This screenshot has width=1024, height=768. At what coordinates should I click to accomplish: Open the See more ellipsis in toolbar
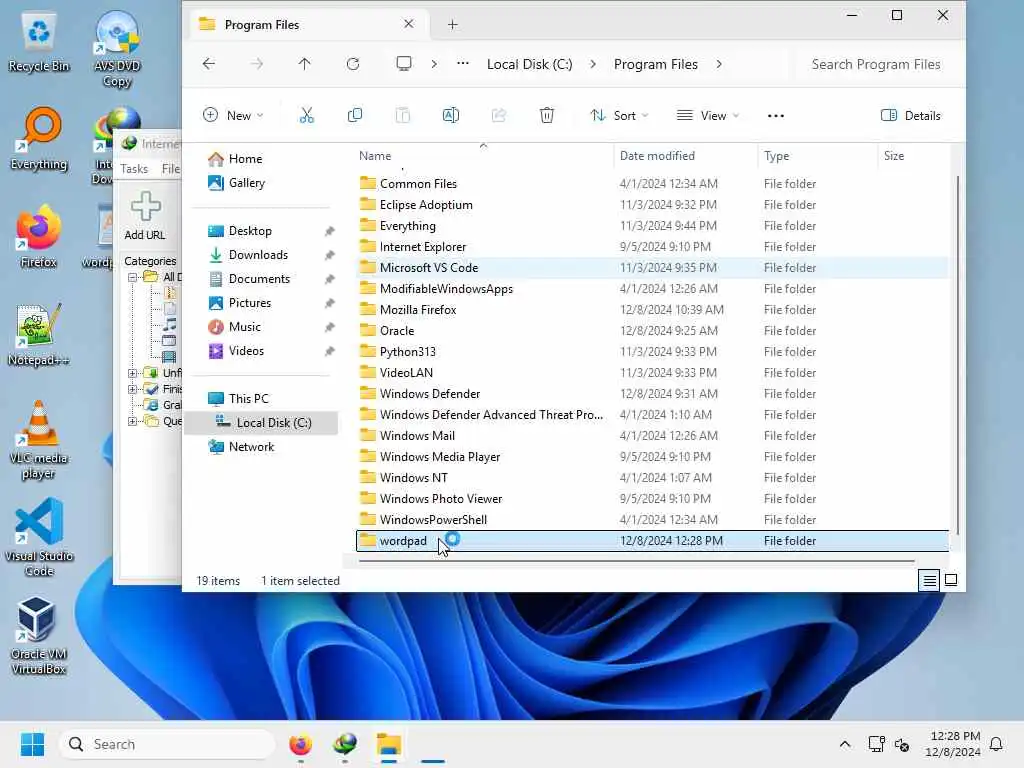(775, 116)
